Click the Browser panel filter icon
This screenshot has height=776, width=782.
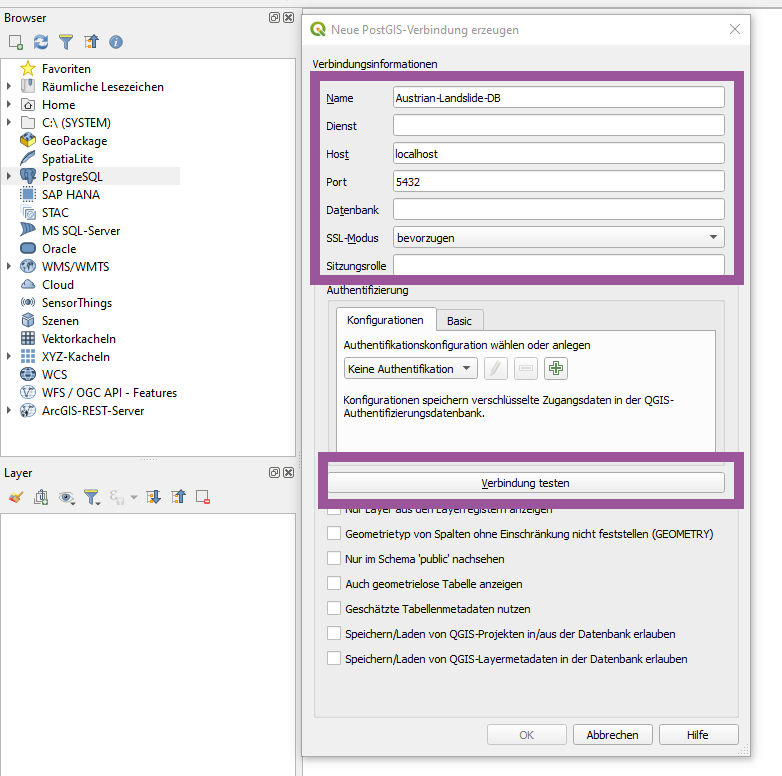[x=66, y=42]
